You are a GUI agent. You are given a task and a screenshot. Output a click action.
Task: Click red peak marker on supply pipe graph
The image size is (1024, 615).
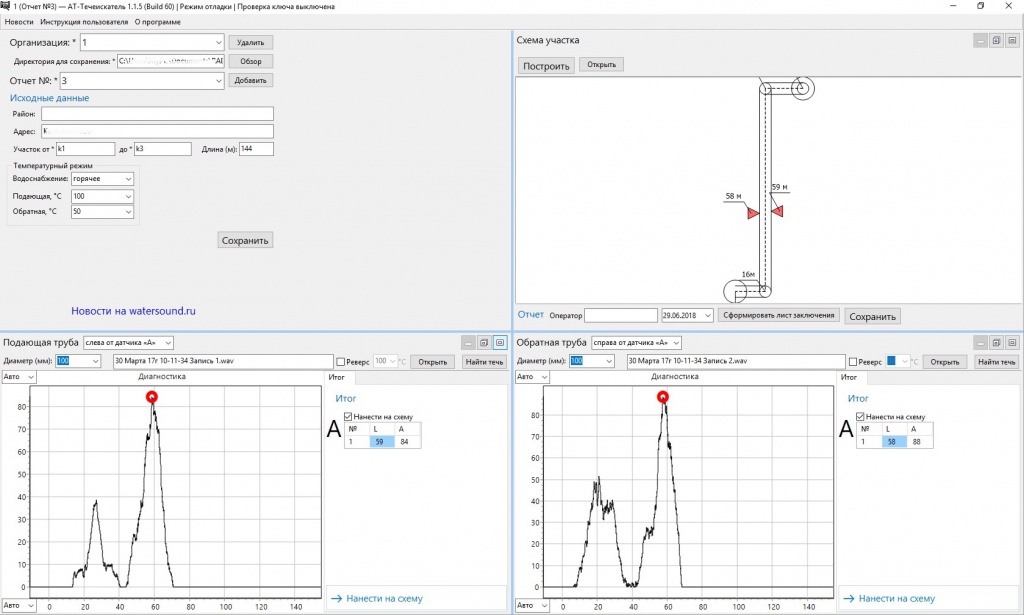pos(152,397)
